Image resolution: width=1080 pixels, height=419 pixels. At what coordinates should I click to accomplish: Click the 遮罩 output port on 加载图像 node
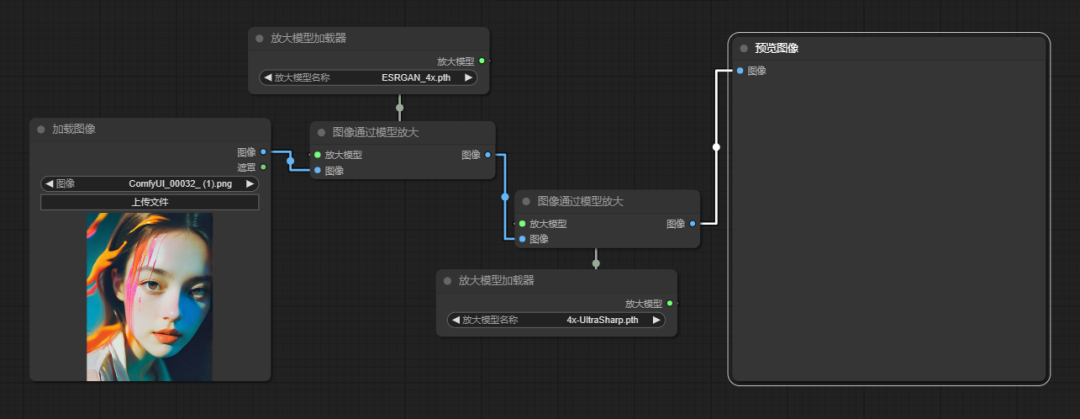pyautogui.click(x=263, y=167)
